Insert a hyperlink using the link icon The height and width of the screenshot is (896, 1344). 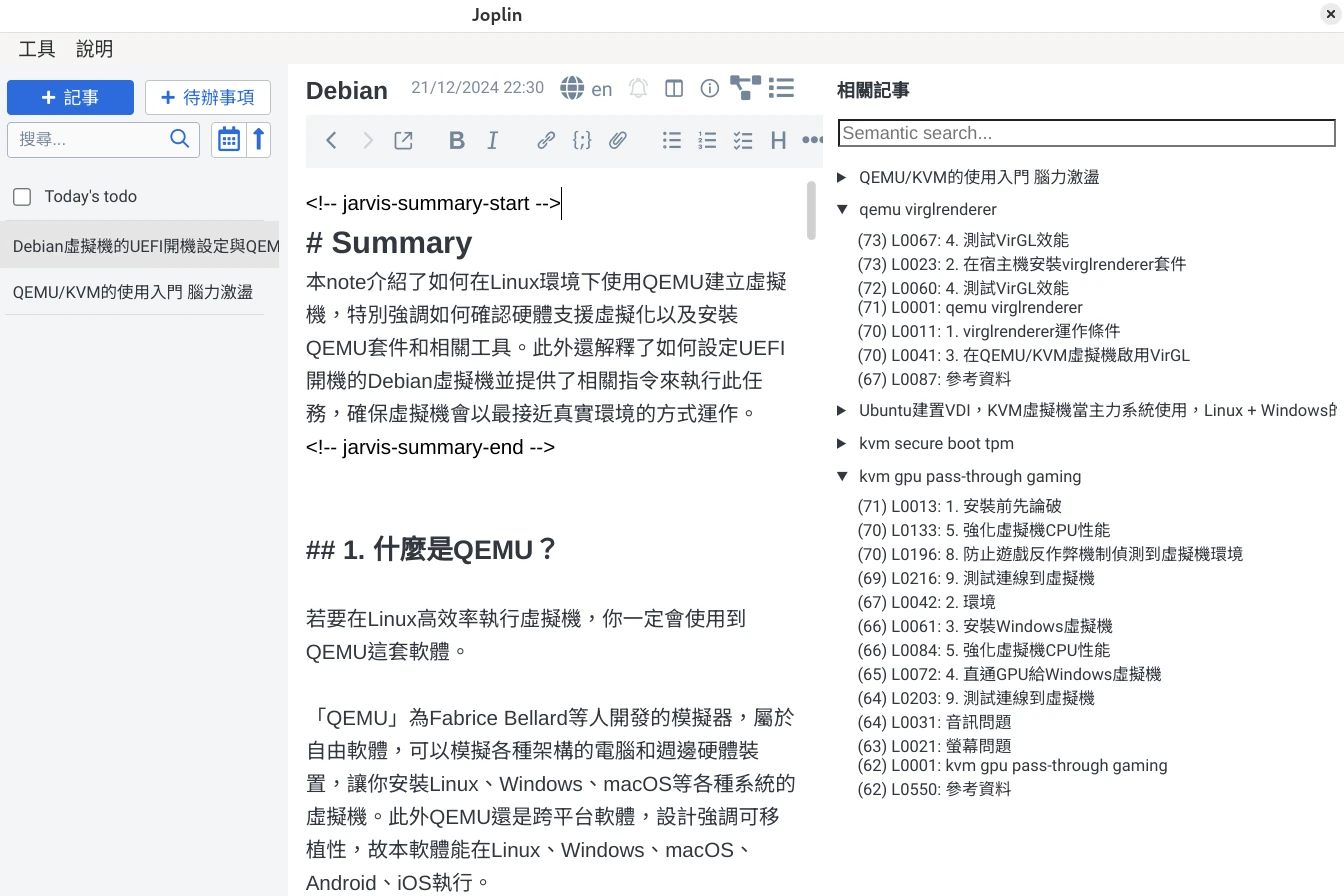[545, 140]
